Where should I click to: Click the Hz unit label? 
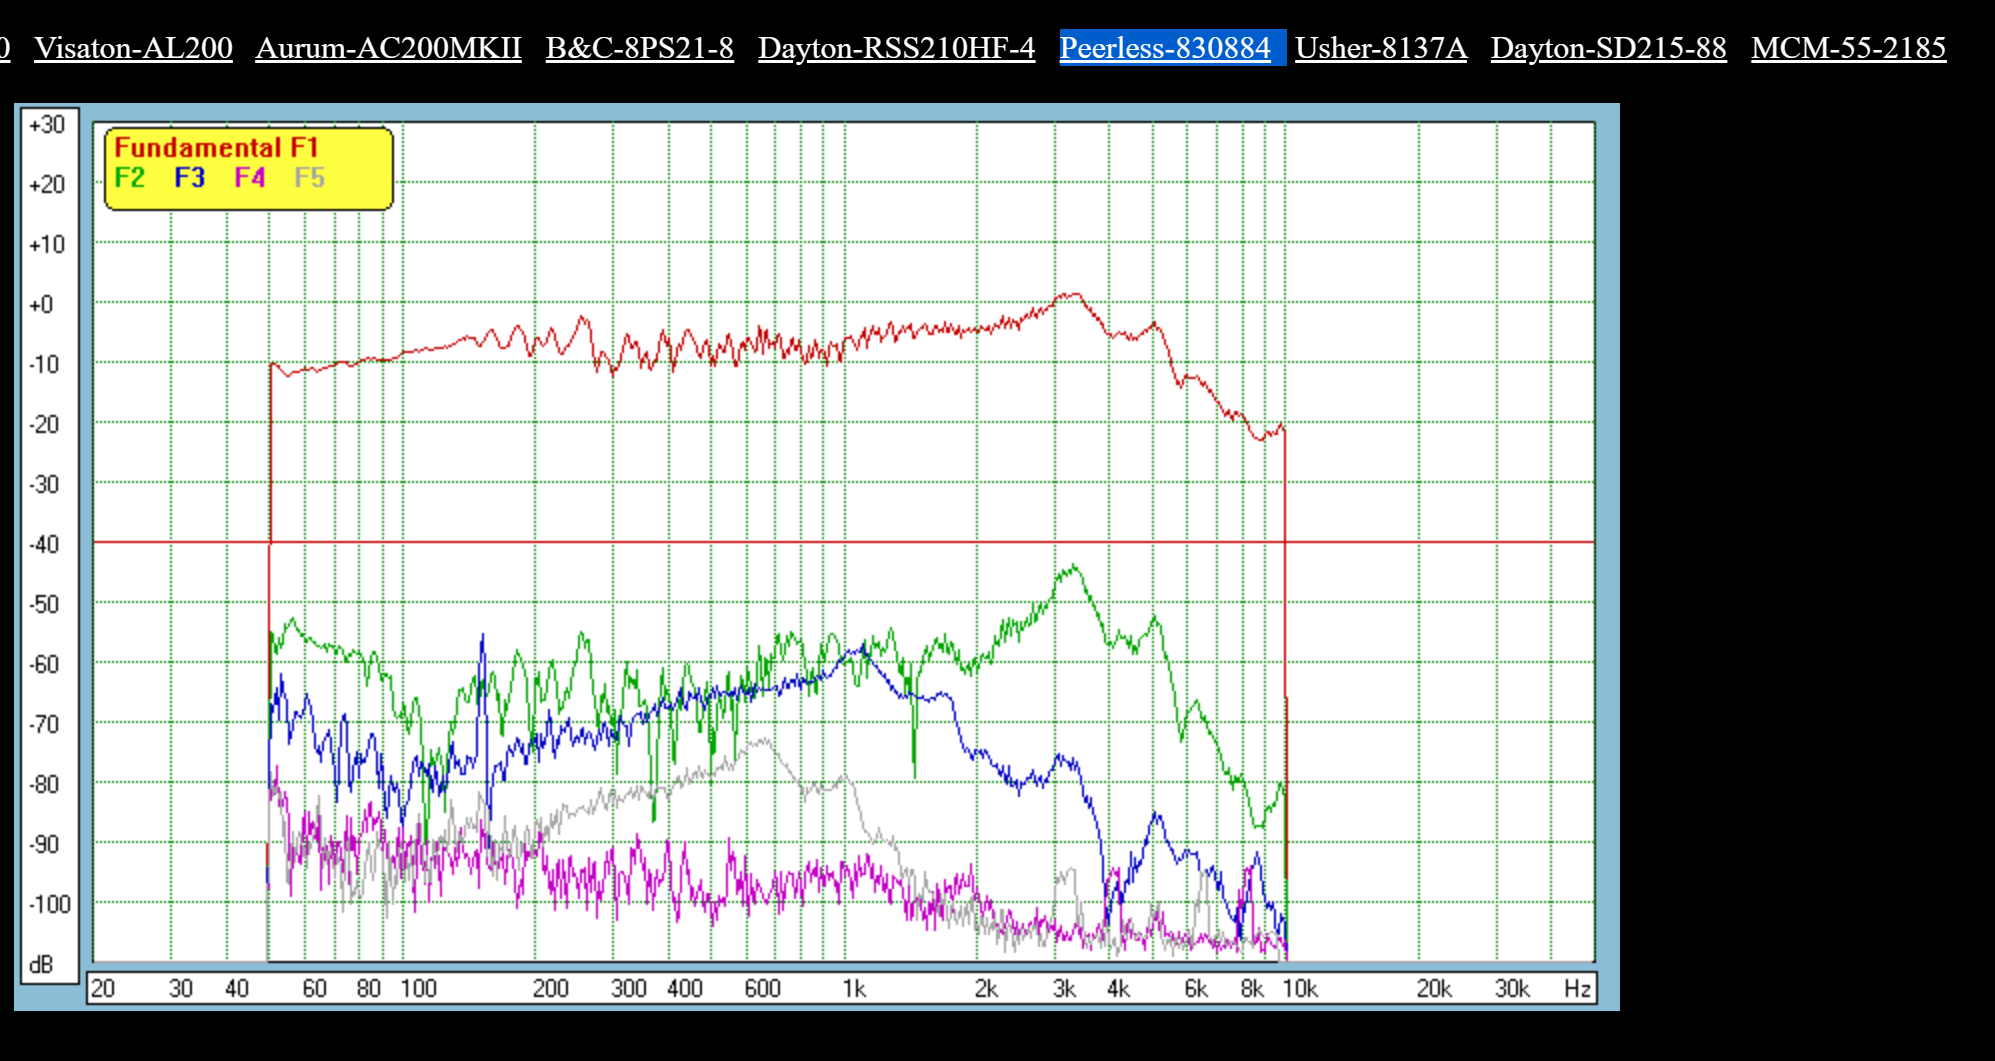[1577, 989]
